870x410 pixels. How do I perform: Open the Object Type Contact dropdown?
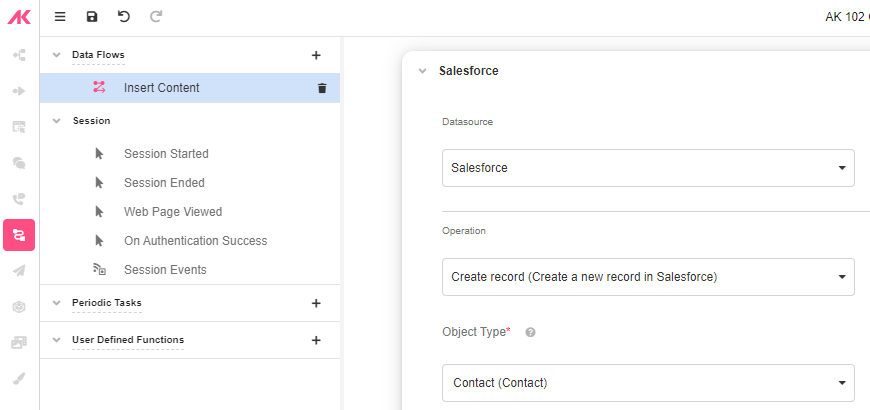click(648, 383)
